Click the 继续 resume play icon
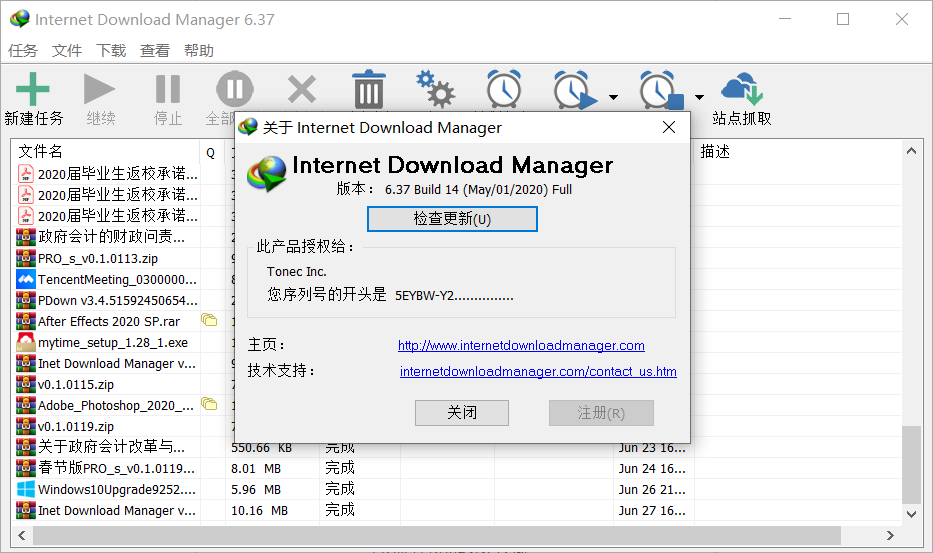 tap(100, 90)
